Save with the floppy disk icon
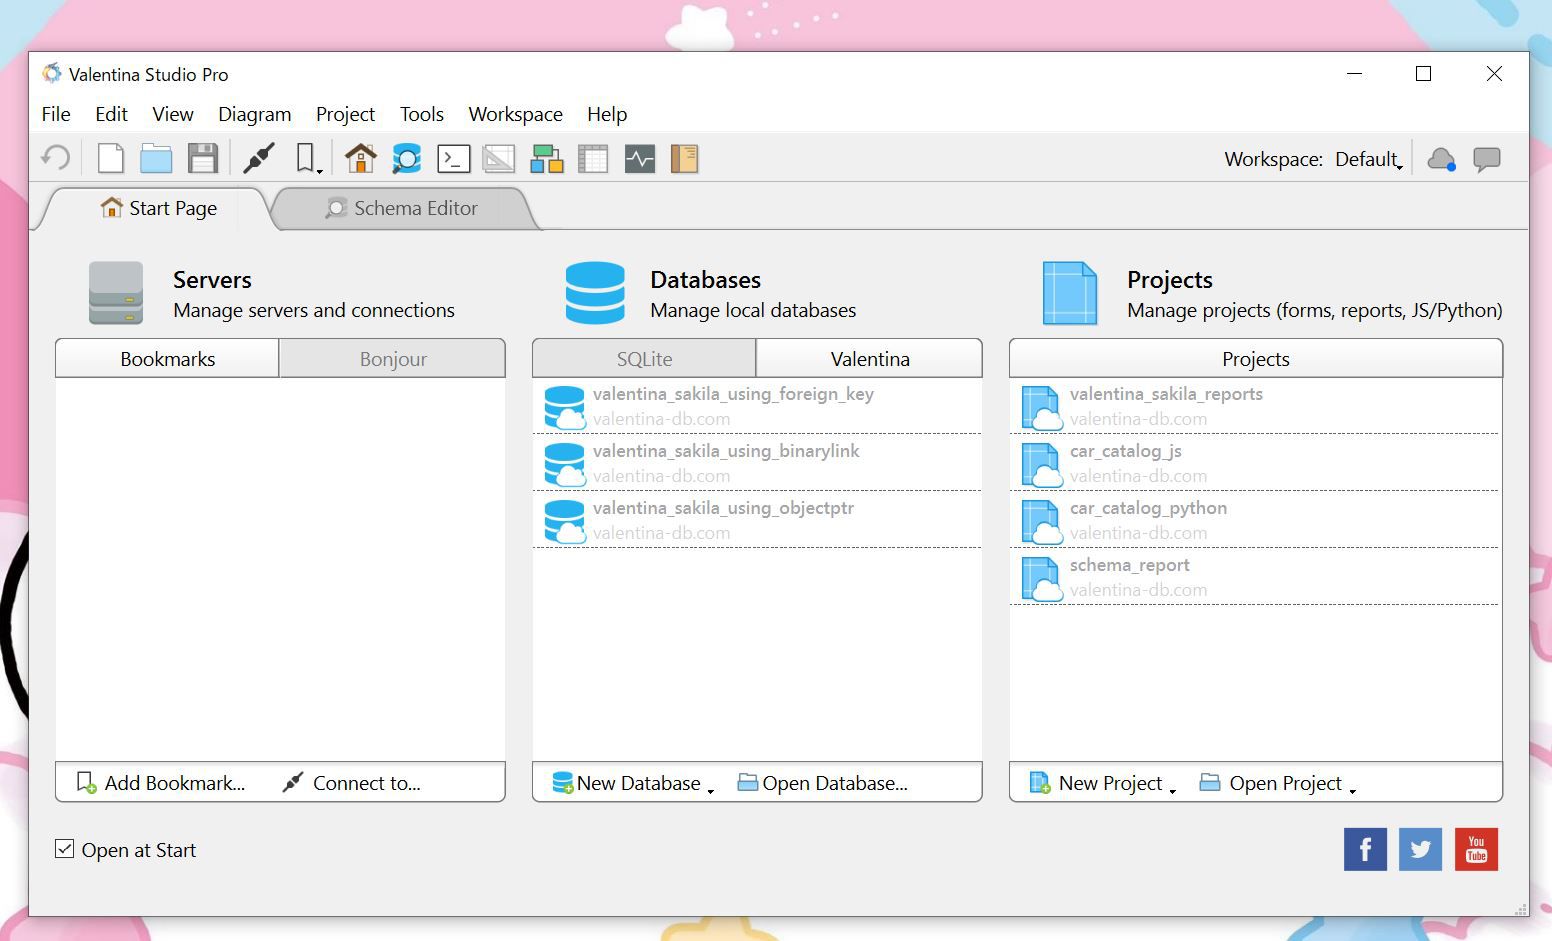The height and width of the screenshot is (941, 1552). [203, 158]
